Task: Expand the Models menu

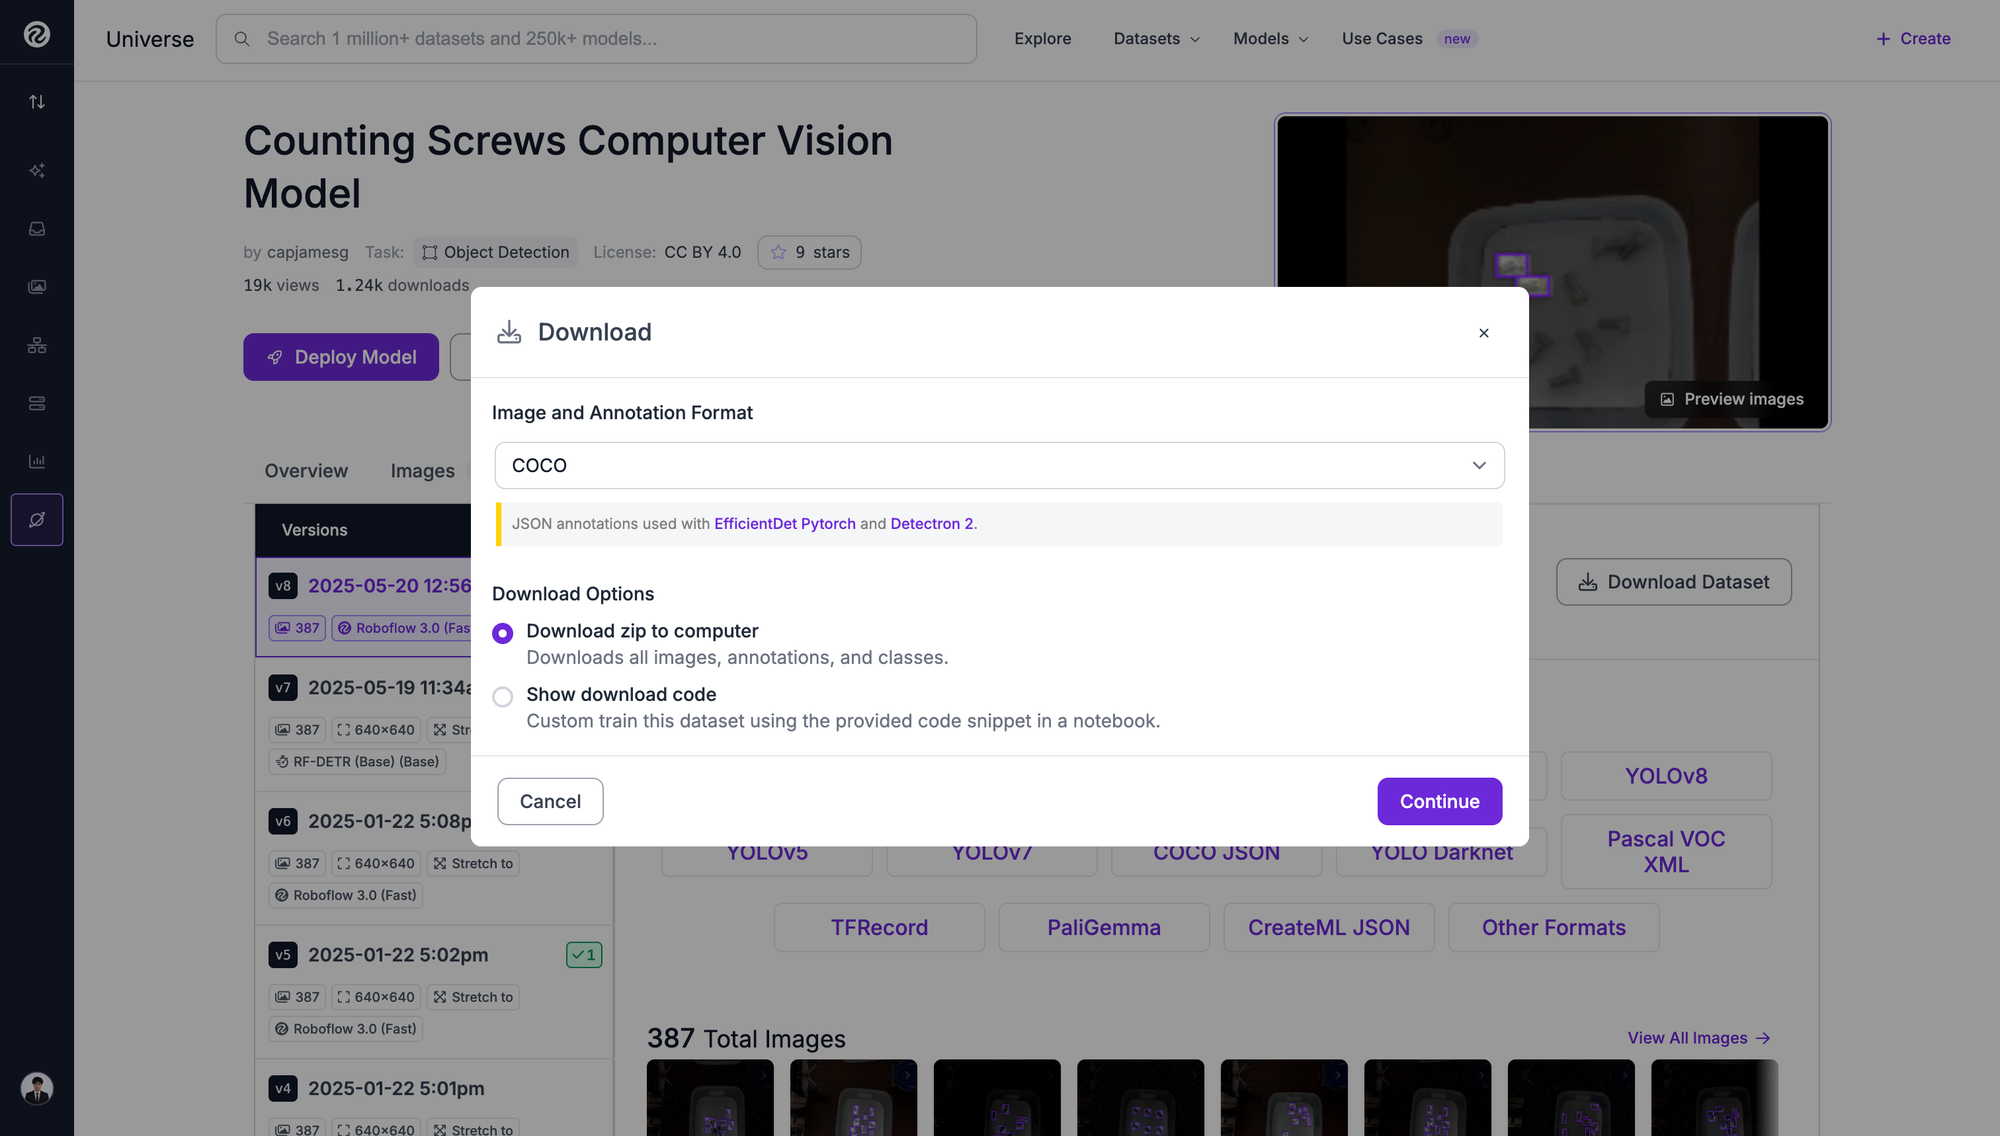Action: (1271, 39)
